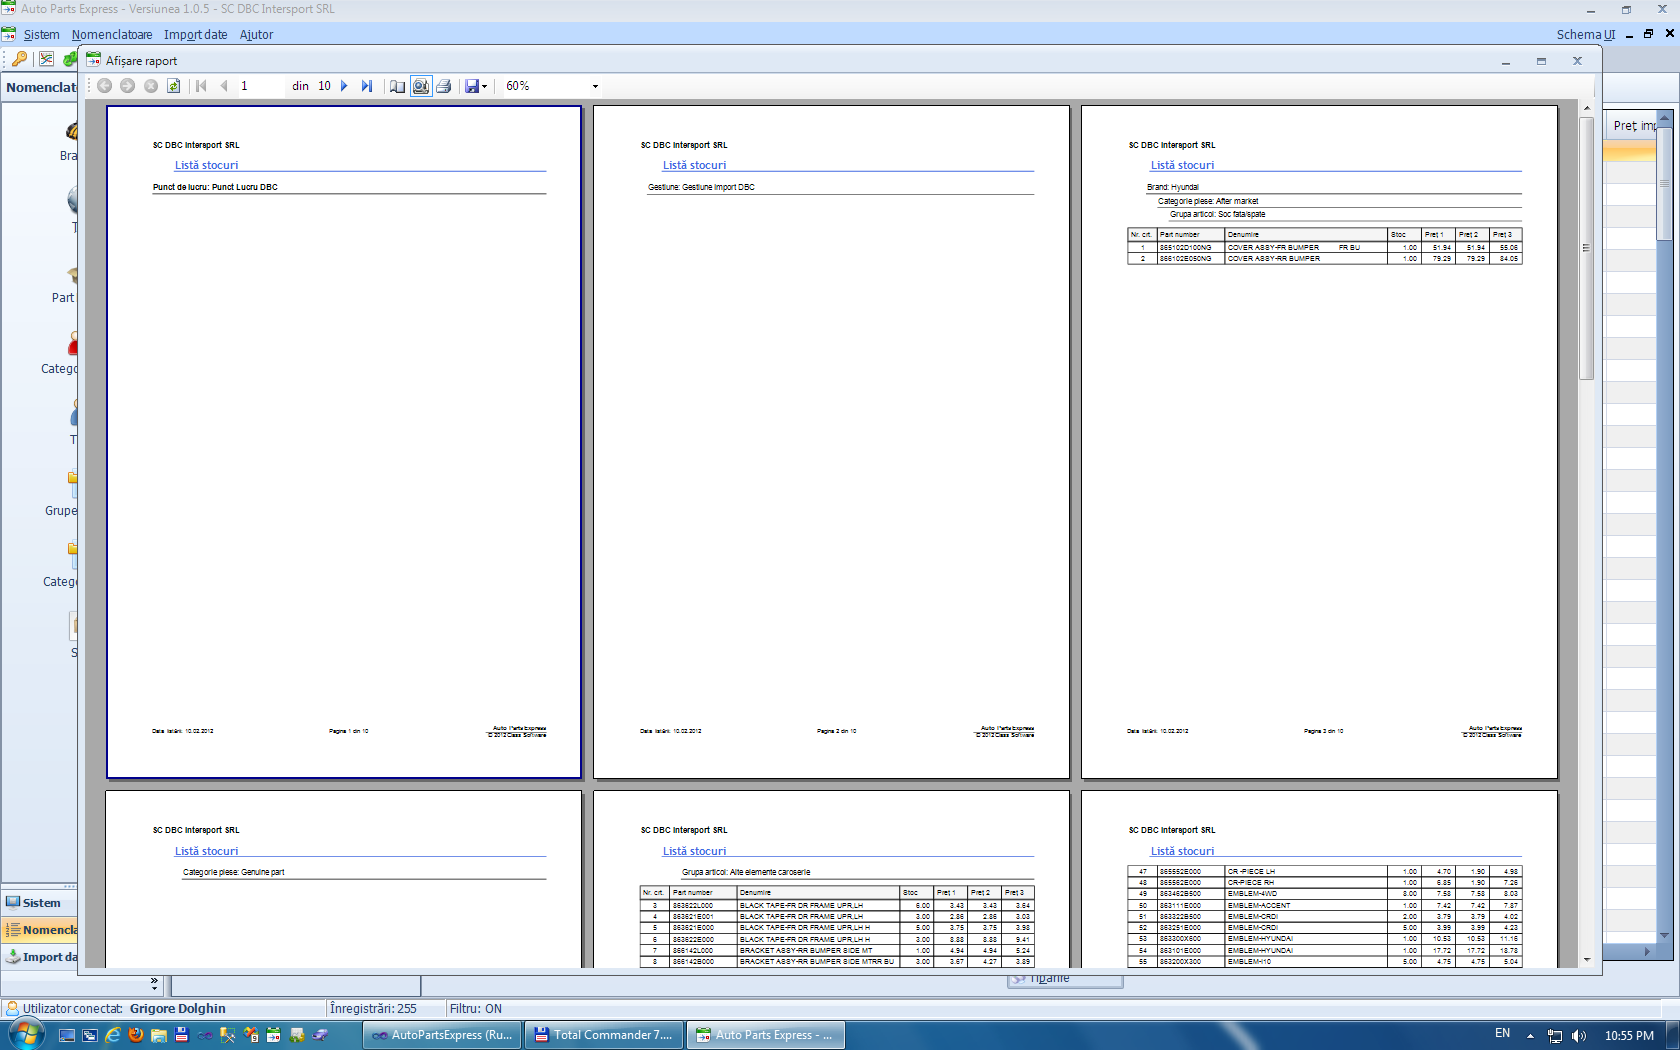Select the Brand Hyundai report page
1680x1050 pixels.
click(x=1319, y=442)
